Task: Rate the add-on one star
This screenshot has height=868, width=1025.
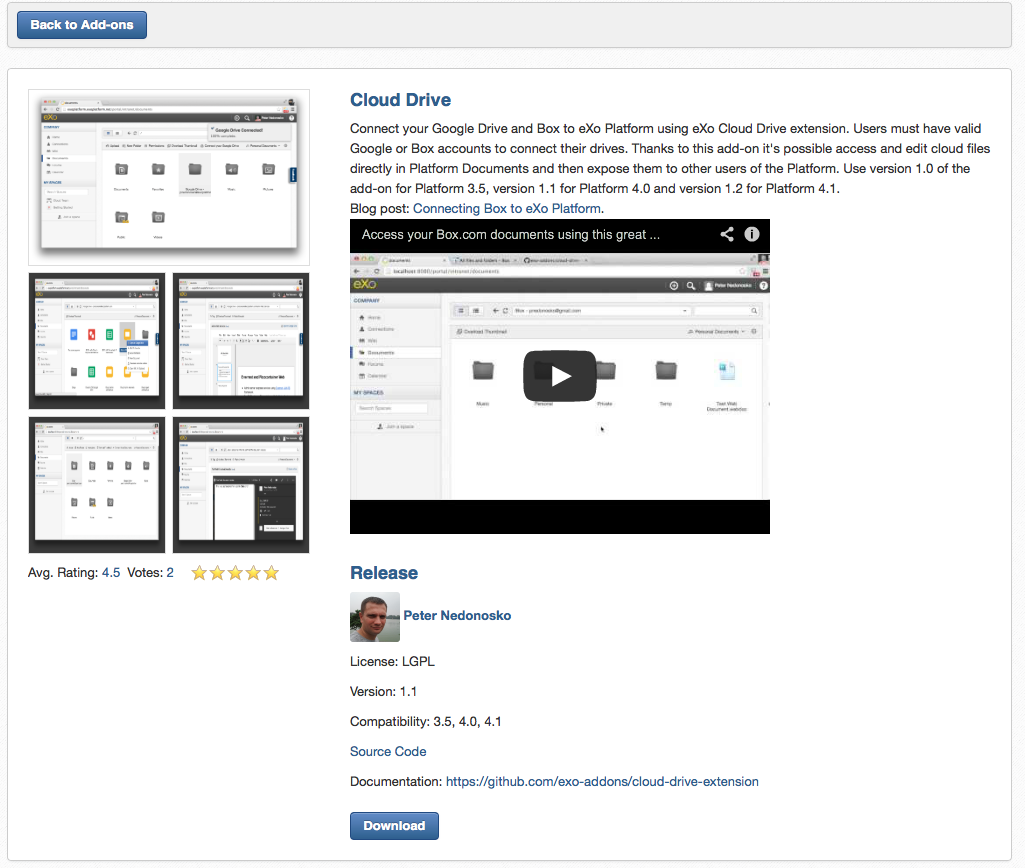Action: tap(199, 573)
